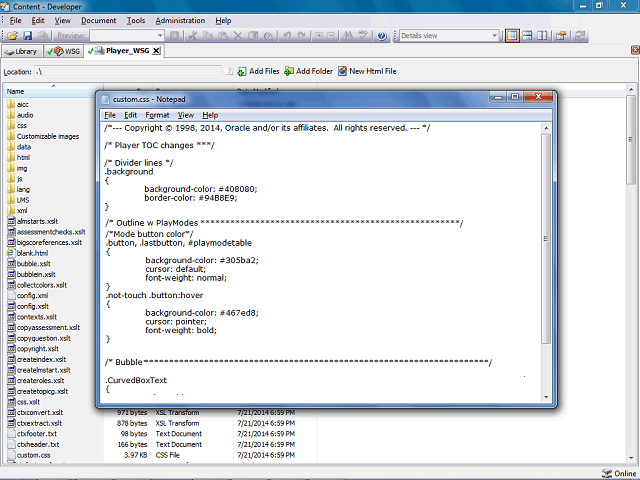Switch to the Library tab
640x480 pixels.
click(x=22, y=51)
